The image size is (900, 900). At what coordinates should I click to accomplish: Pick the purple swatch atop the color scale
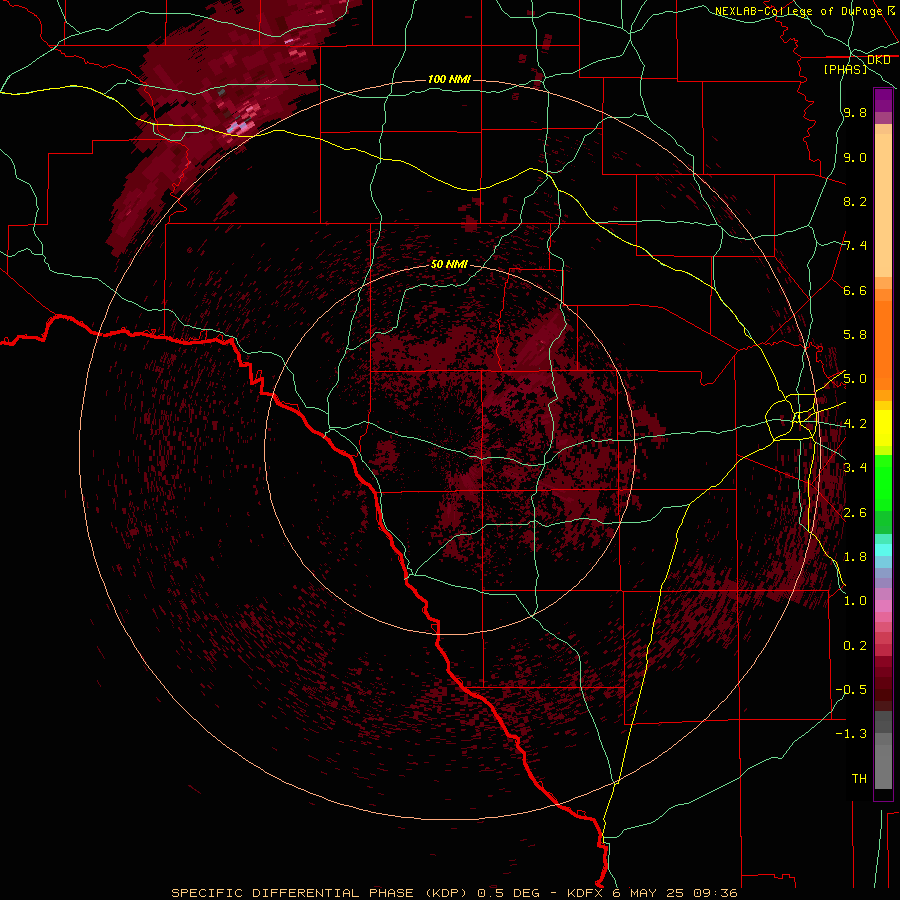click(883, 100)
